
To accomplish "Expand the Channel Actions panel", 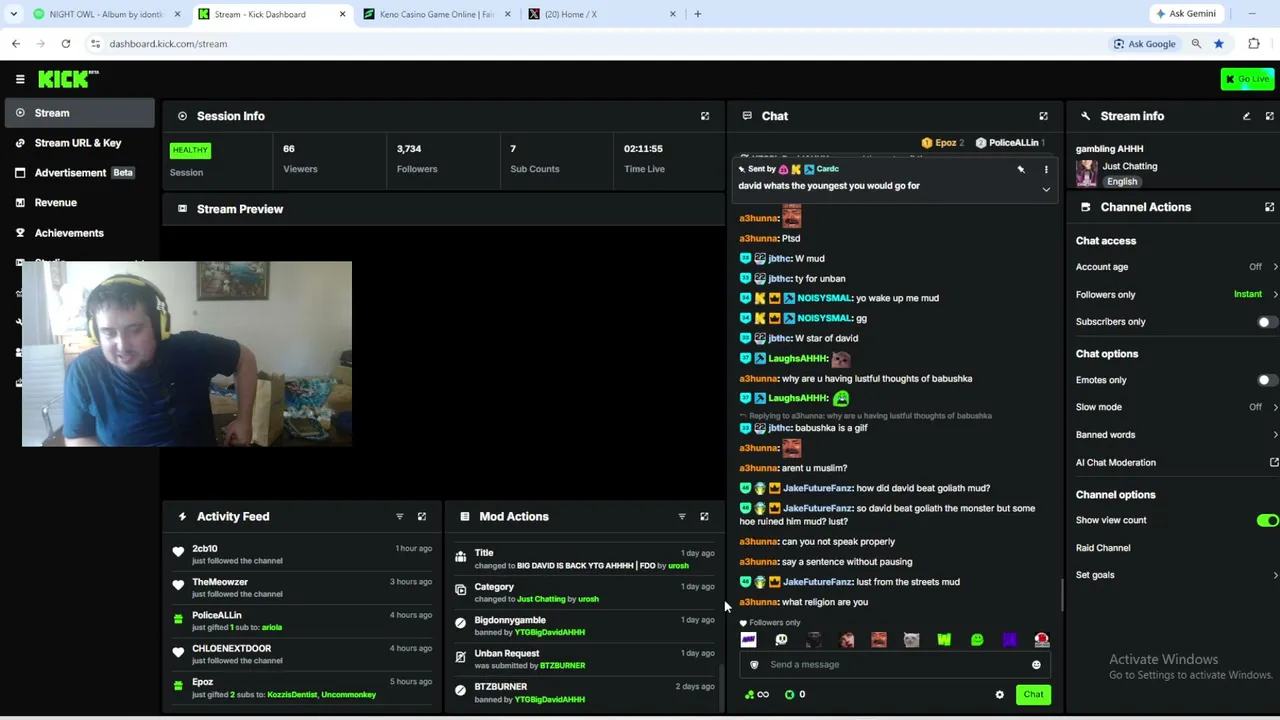I will click(1269, 207).
